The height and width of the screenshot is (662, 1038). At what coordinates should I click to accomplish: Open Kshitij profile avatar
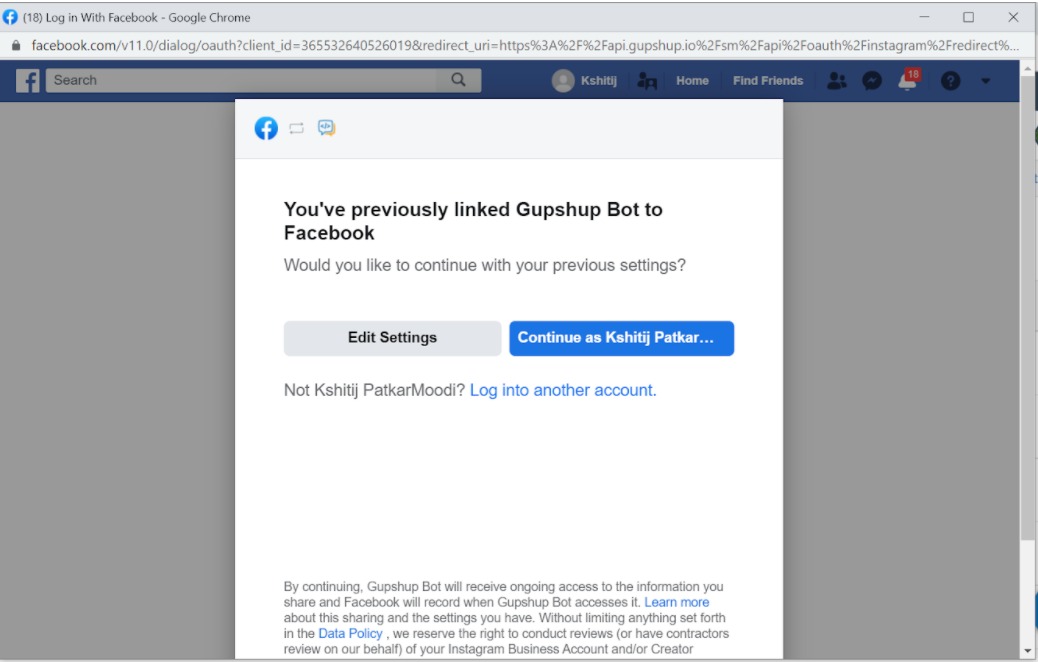[563, 81]
